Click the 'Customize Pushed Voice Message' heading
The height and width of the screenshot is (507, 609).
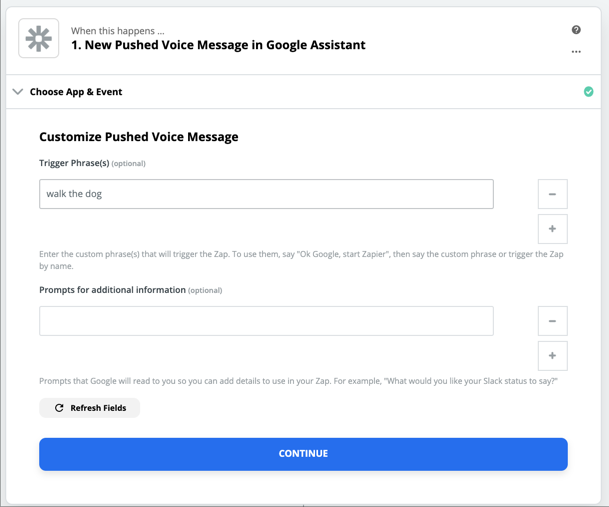139,137
